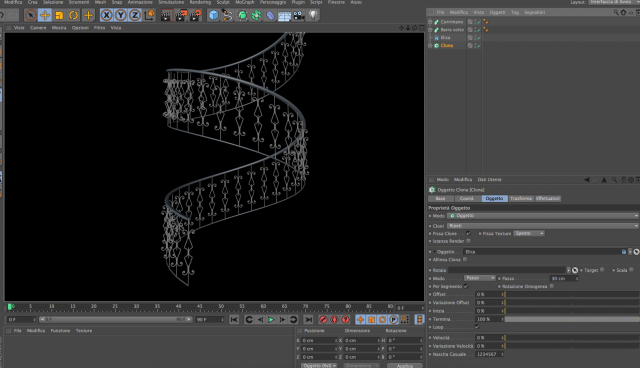Play the animation forward
Viewport: 640px width, 368px height.
271,319
